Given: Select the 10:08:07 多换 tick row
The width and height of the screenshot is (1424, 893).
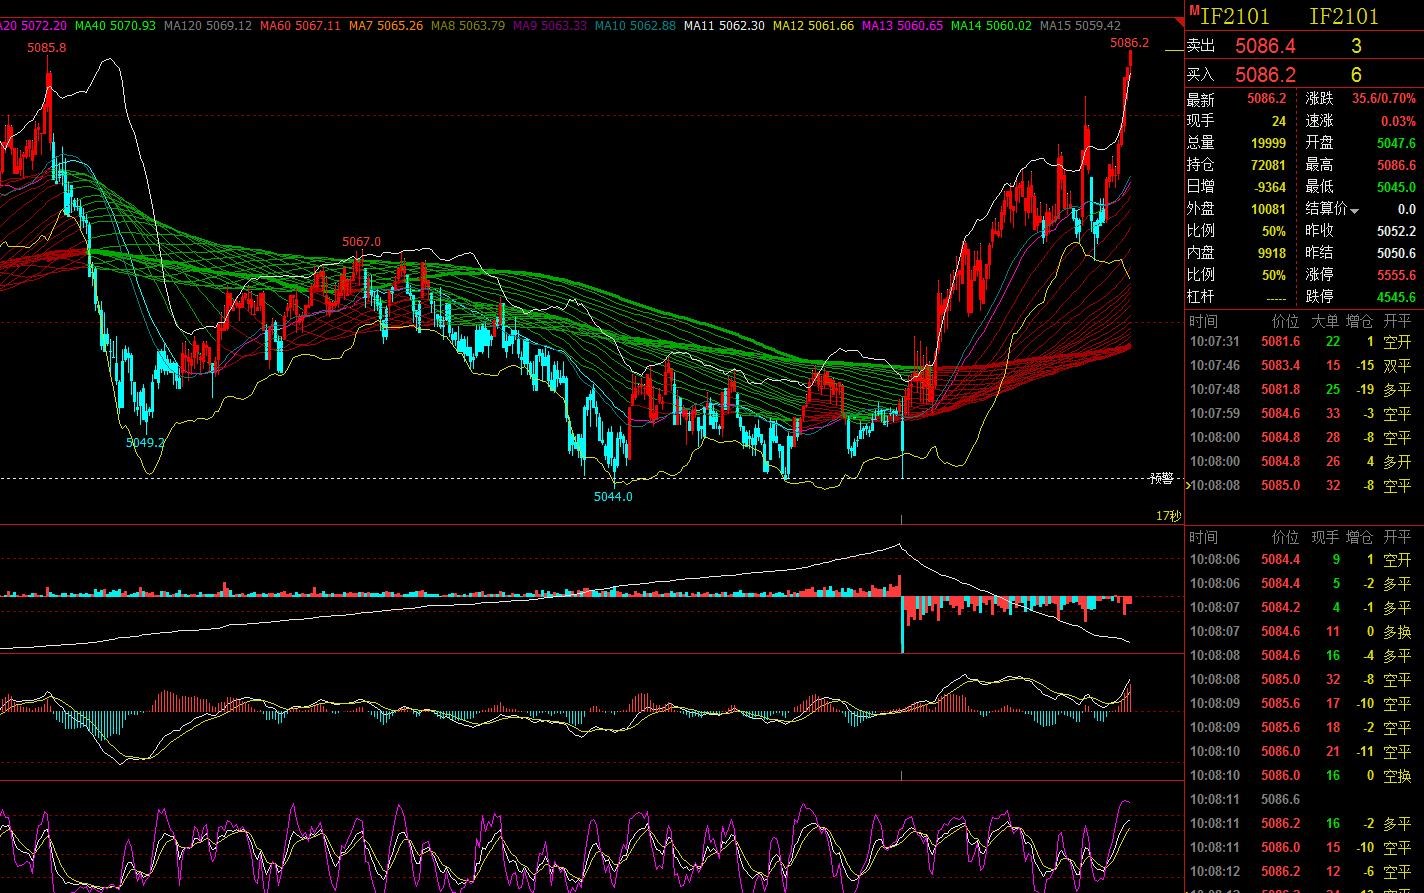Looking at the screenshot, I should [1302, 631].
